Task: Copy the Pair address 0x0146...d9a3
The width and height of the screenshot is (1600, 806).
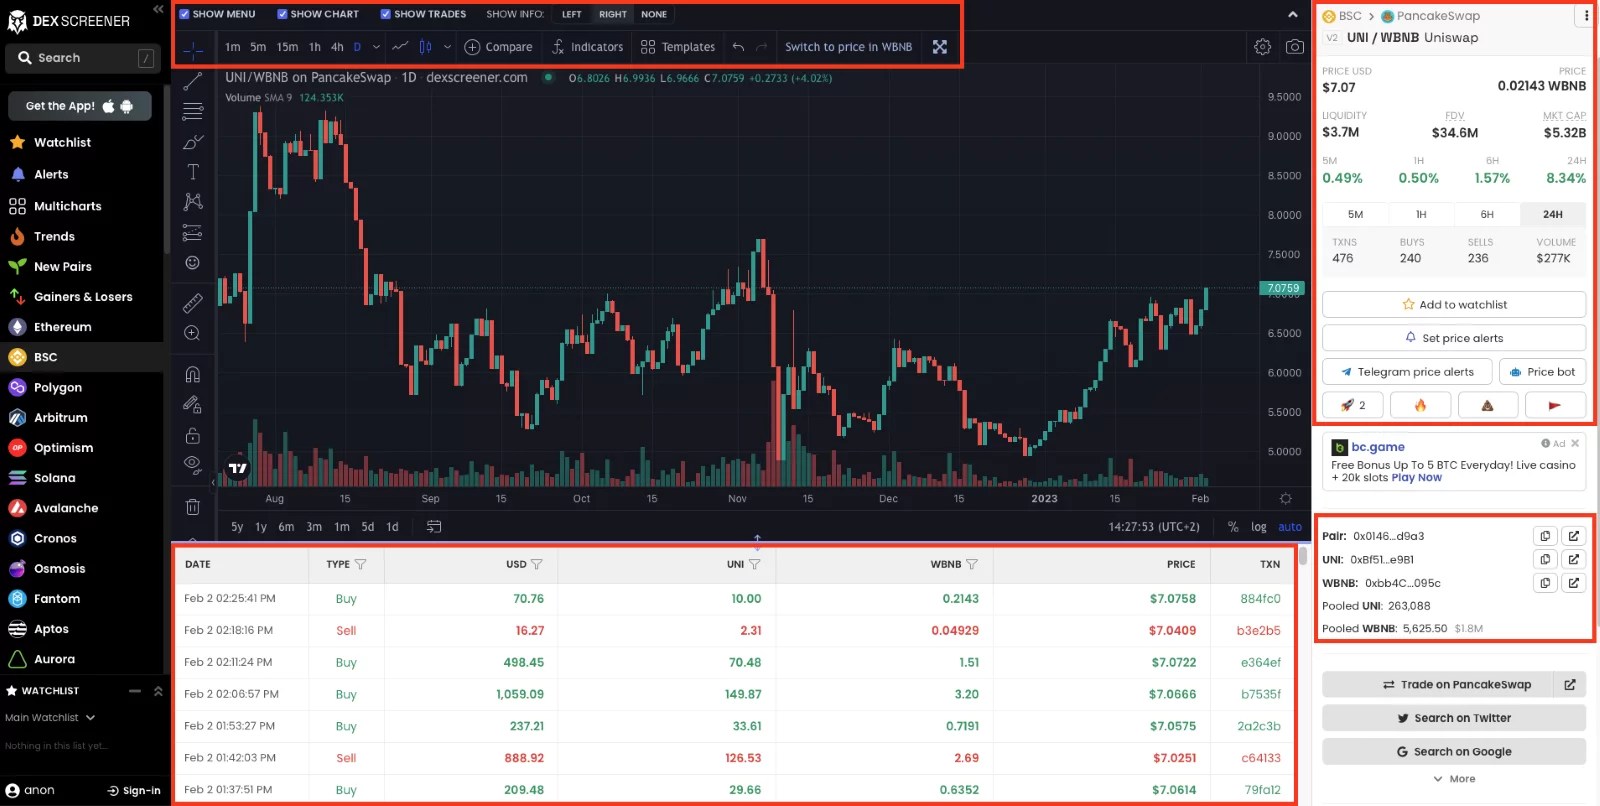Action: [x=1545, y=536]
